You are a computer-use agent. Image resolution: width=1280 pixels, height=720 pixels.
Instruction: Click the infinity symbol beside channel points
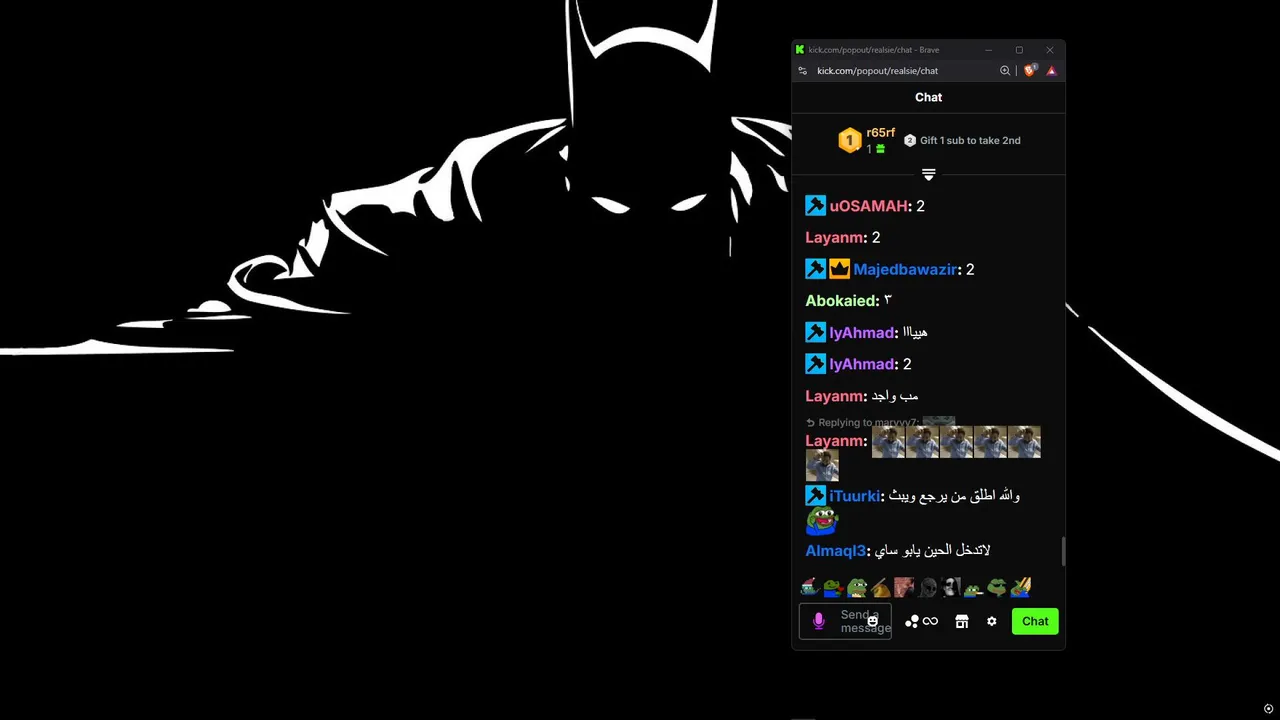[x=930, y=622]
